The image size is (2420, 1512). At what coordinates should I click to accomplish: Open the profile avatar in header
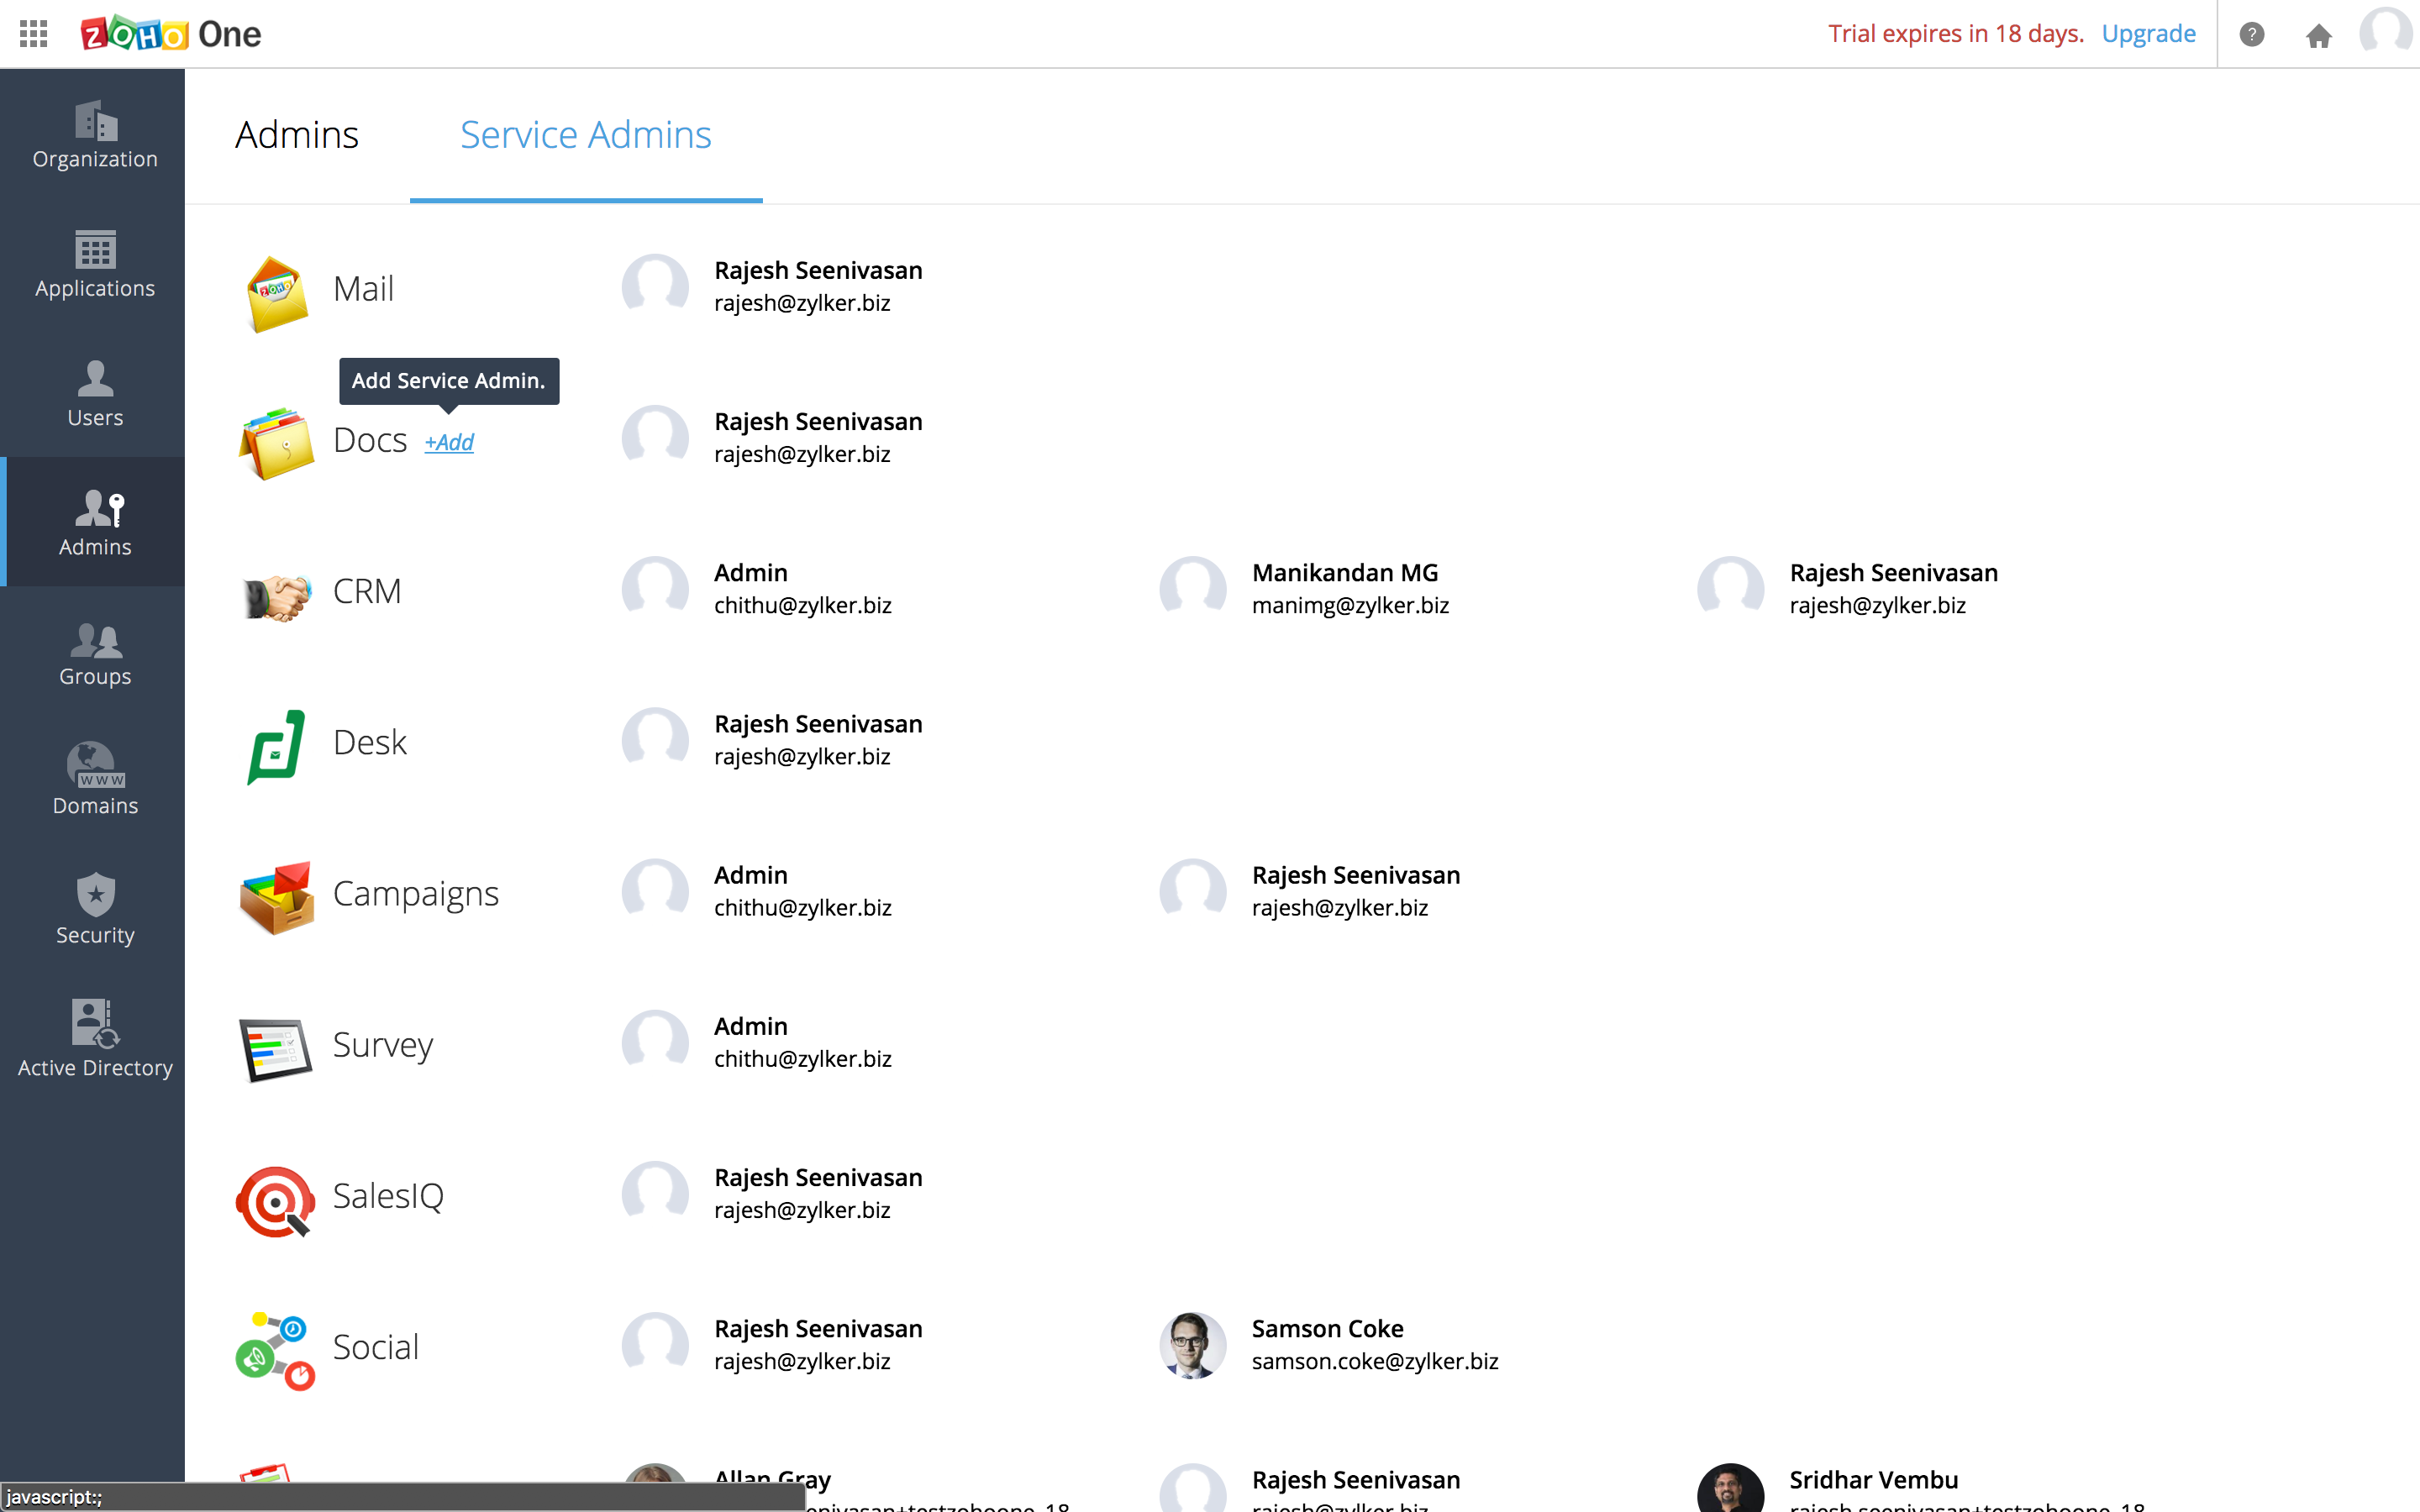2388,32
